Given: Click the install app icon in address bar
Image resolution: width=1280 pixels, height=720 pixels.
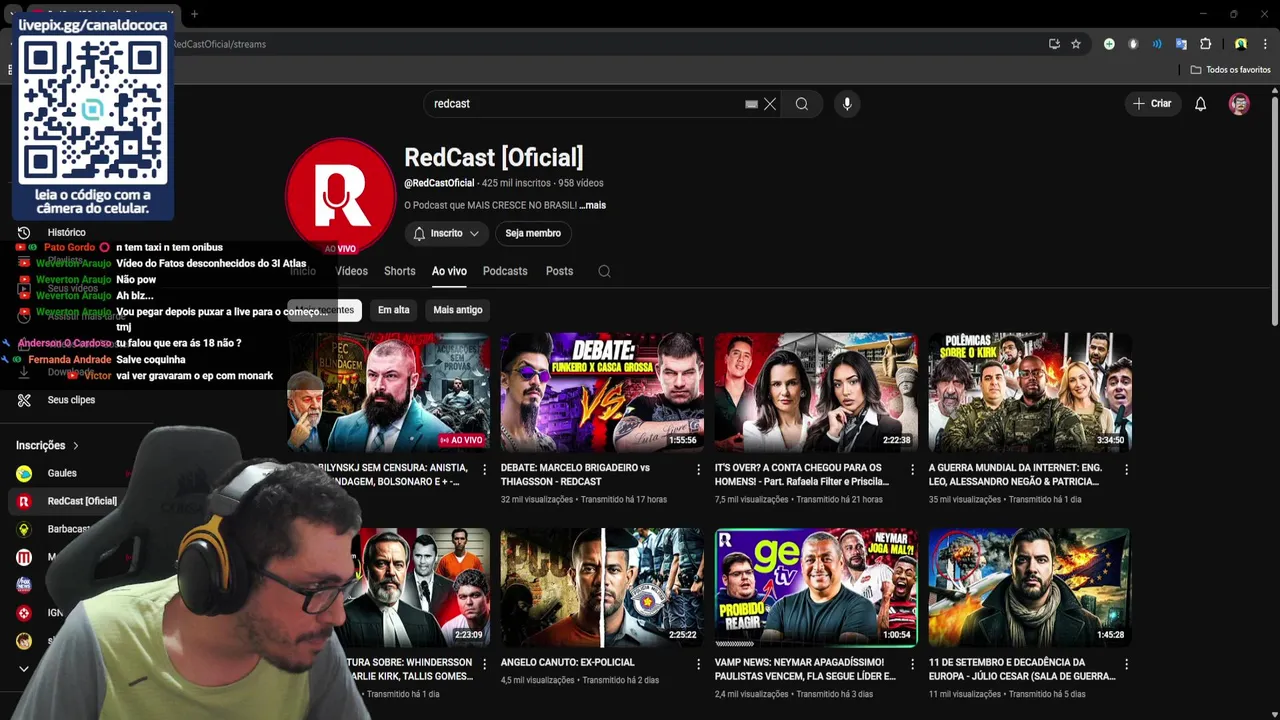Looking at the screenshot, I should [x=1054, y=44].
